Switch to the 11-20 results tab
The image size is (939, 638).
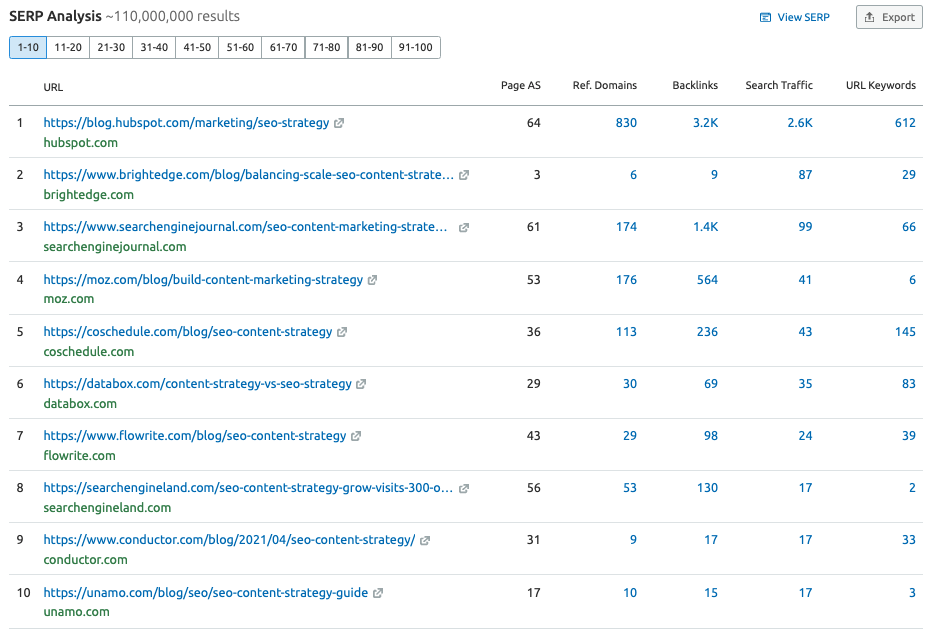point(68,47)
